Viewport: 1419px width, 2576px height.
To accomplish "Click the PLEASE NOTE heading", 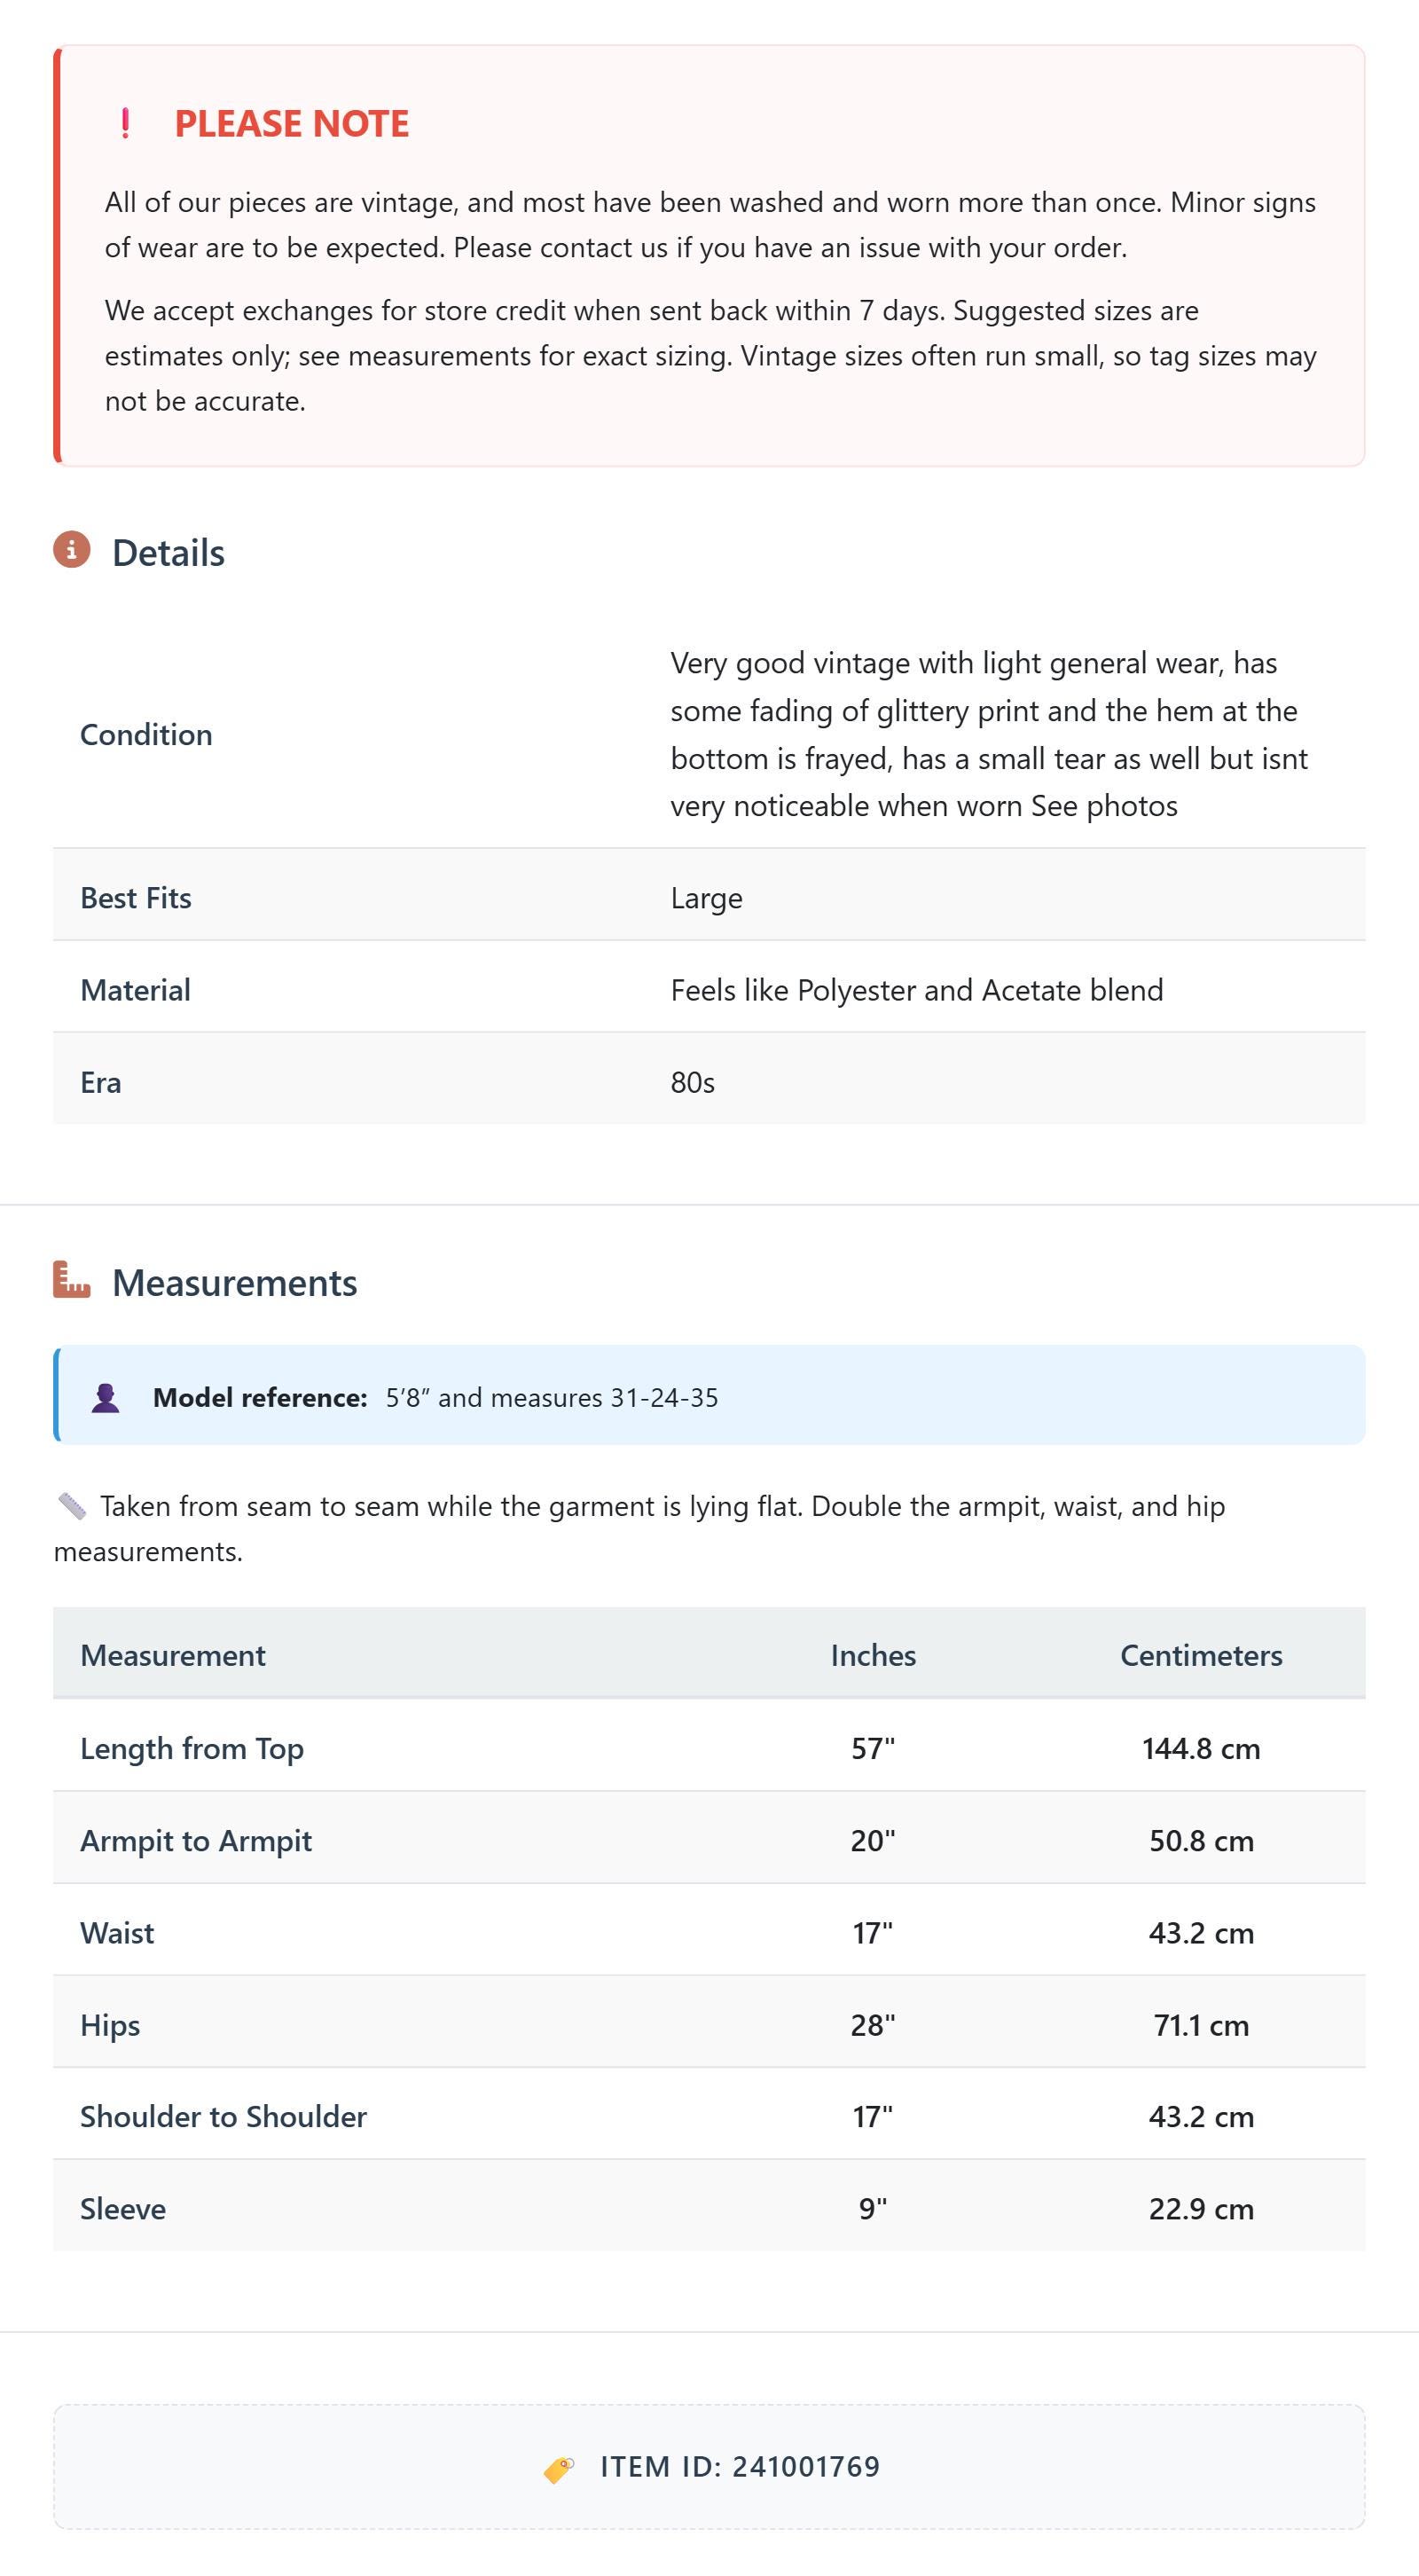I will coord(292,123).
